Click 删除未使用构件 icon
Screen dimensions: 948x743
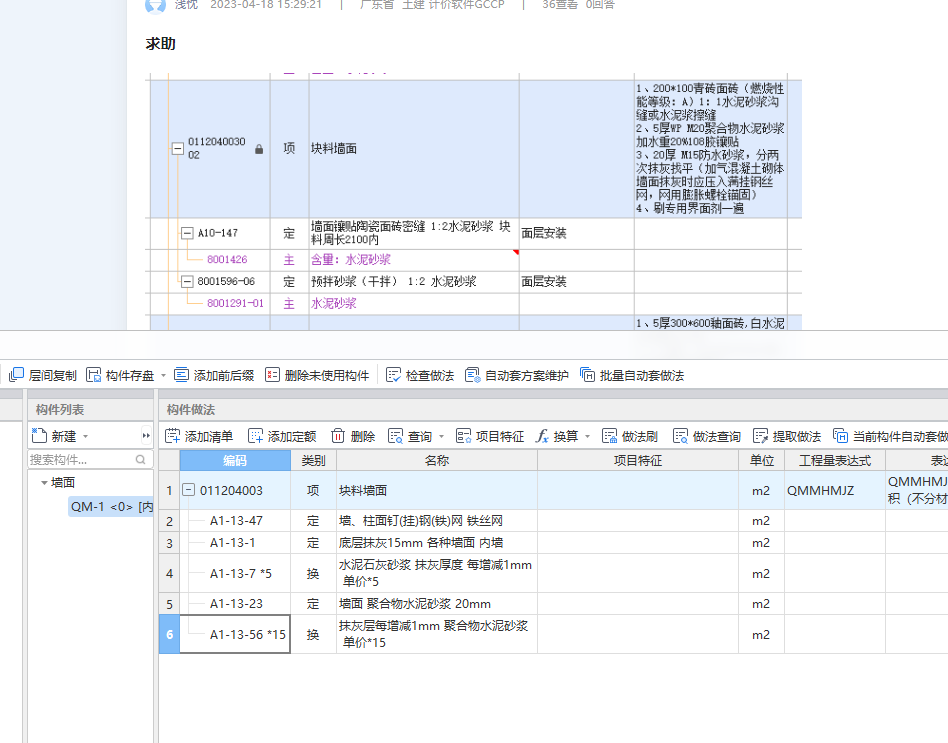[272, 375]
